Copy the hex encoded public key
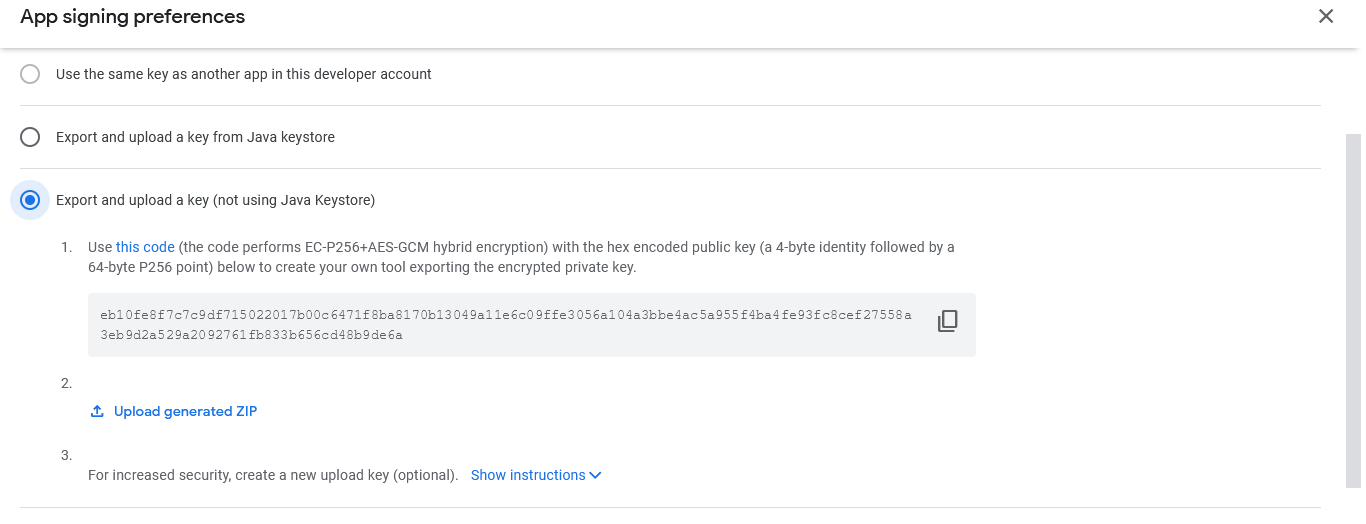1366x524 pixels. pyautogui.click(x=947, y=321)
